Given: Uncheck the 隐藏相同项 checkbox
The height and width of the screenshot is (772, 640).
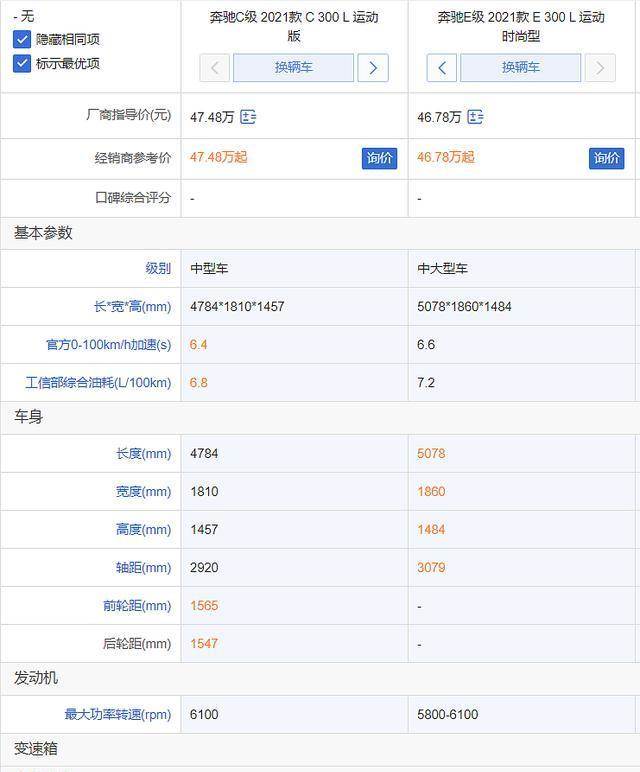Looking at the screenshot, I should (x=22, y=39).
